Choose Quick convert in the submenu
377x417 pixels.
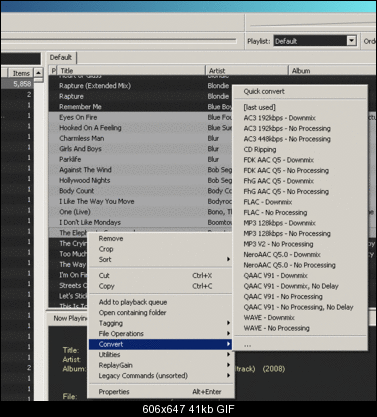[x=300, y=91]
